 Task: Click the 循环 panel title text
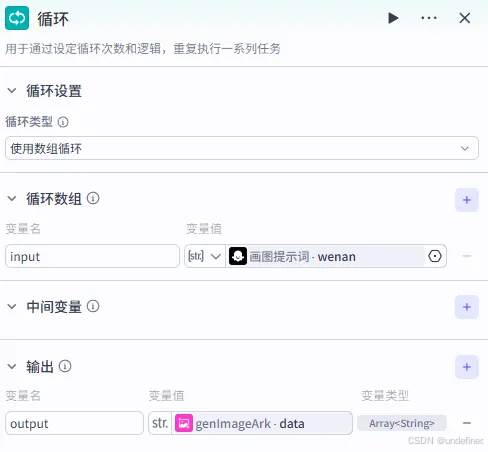click(x=53, y=19)
